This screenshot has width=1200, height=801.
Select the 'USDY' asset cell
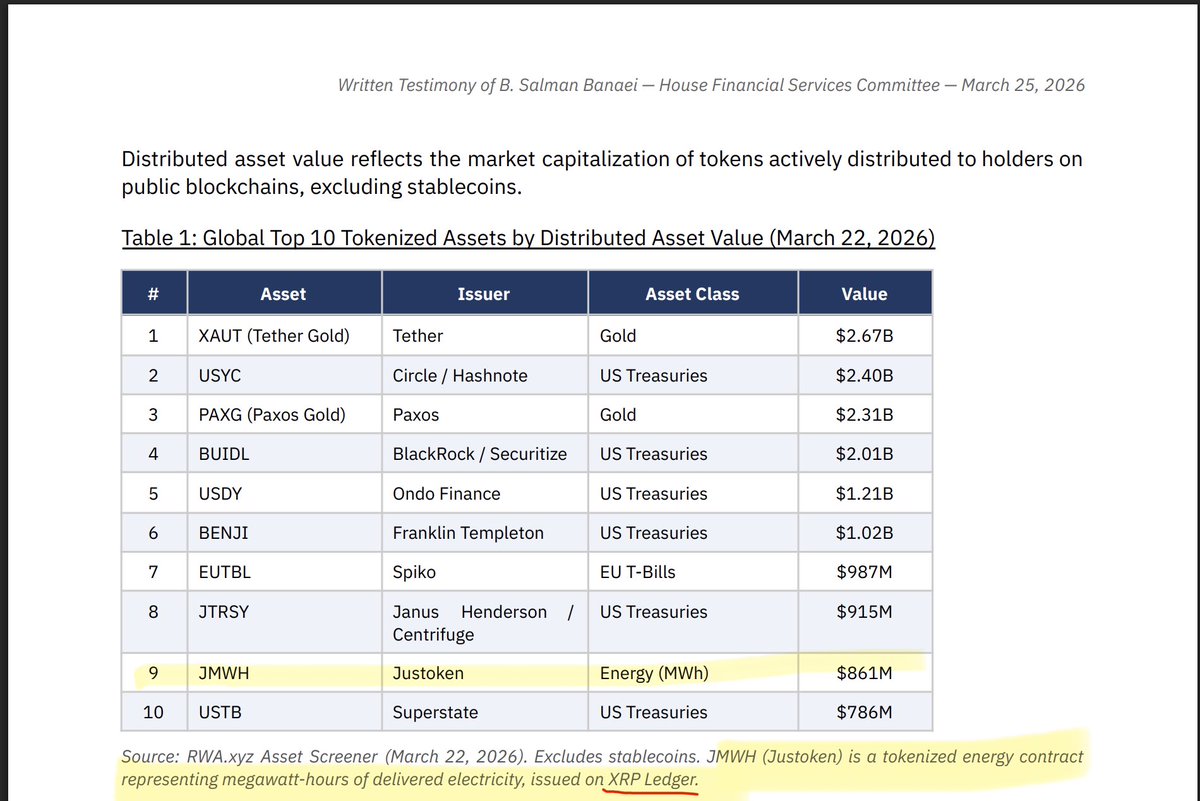coord(283,494)
